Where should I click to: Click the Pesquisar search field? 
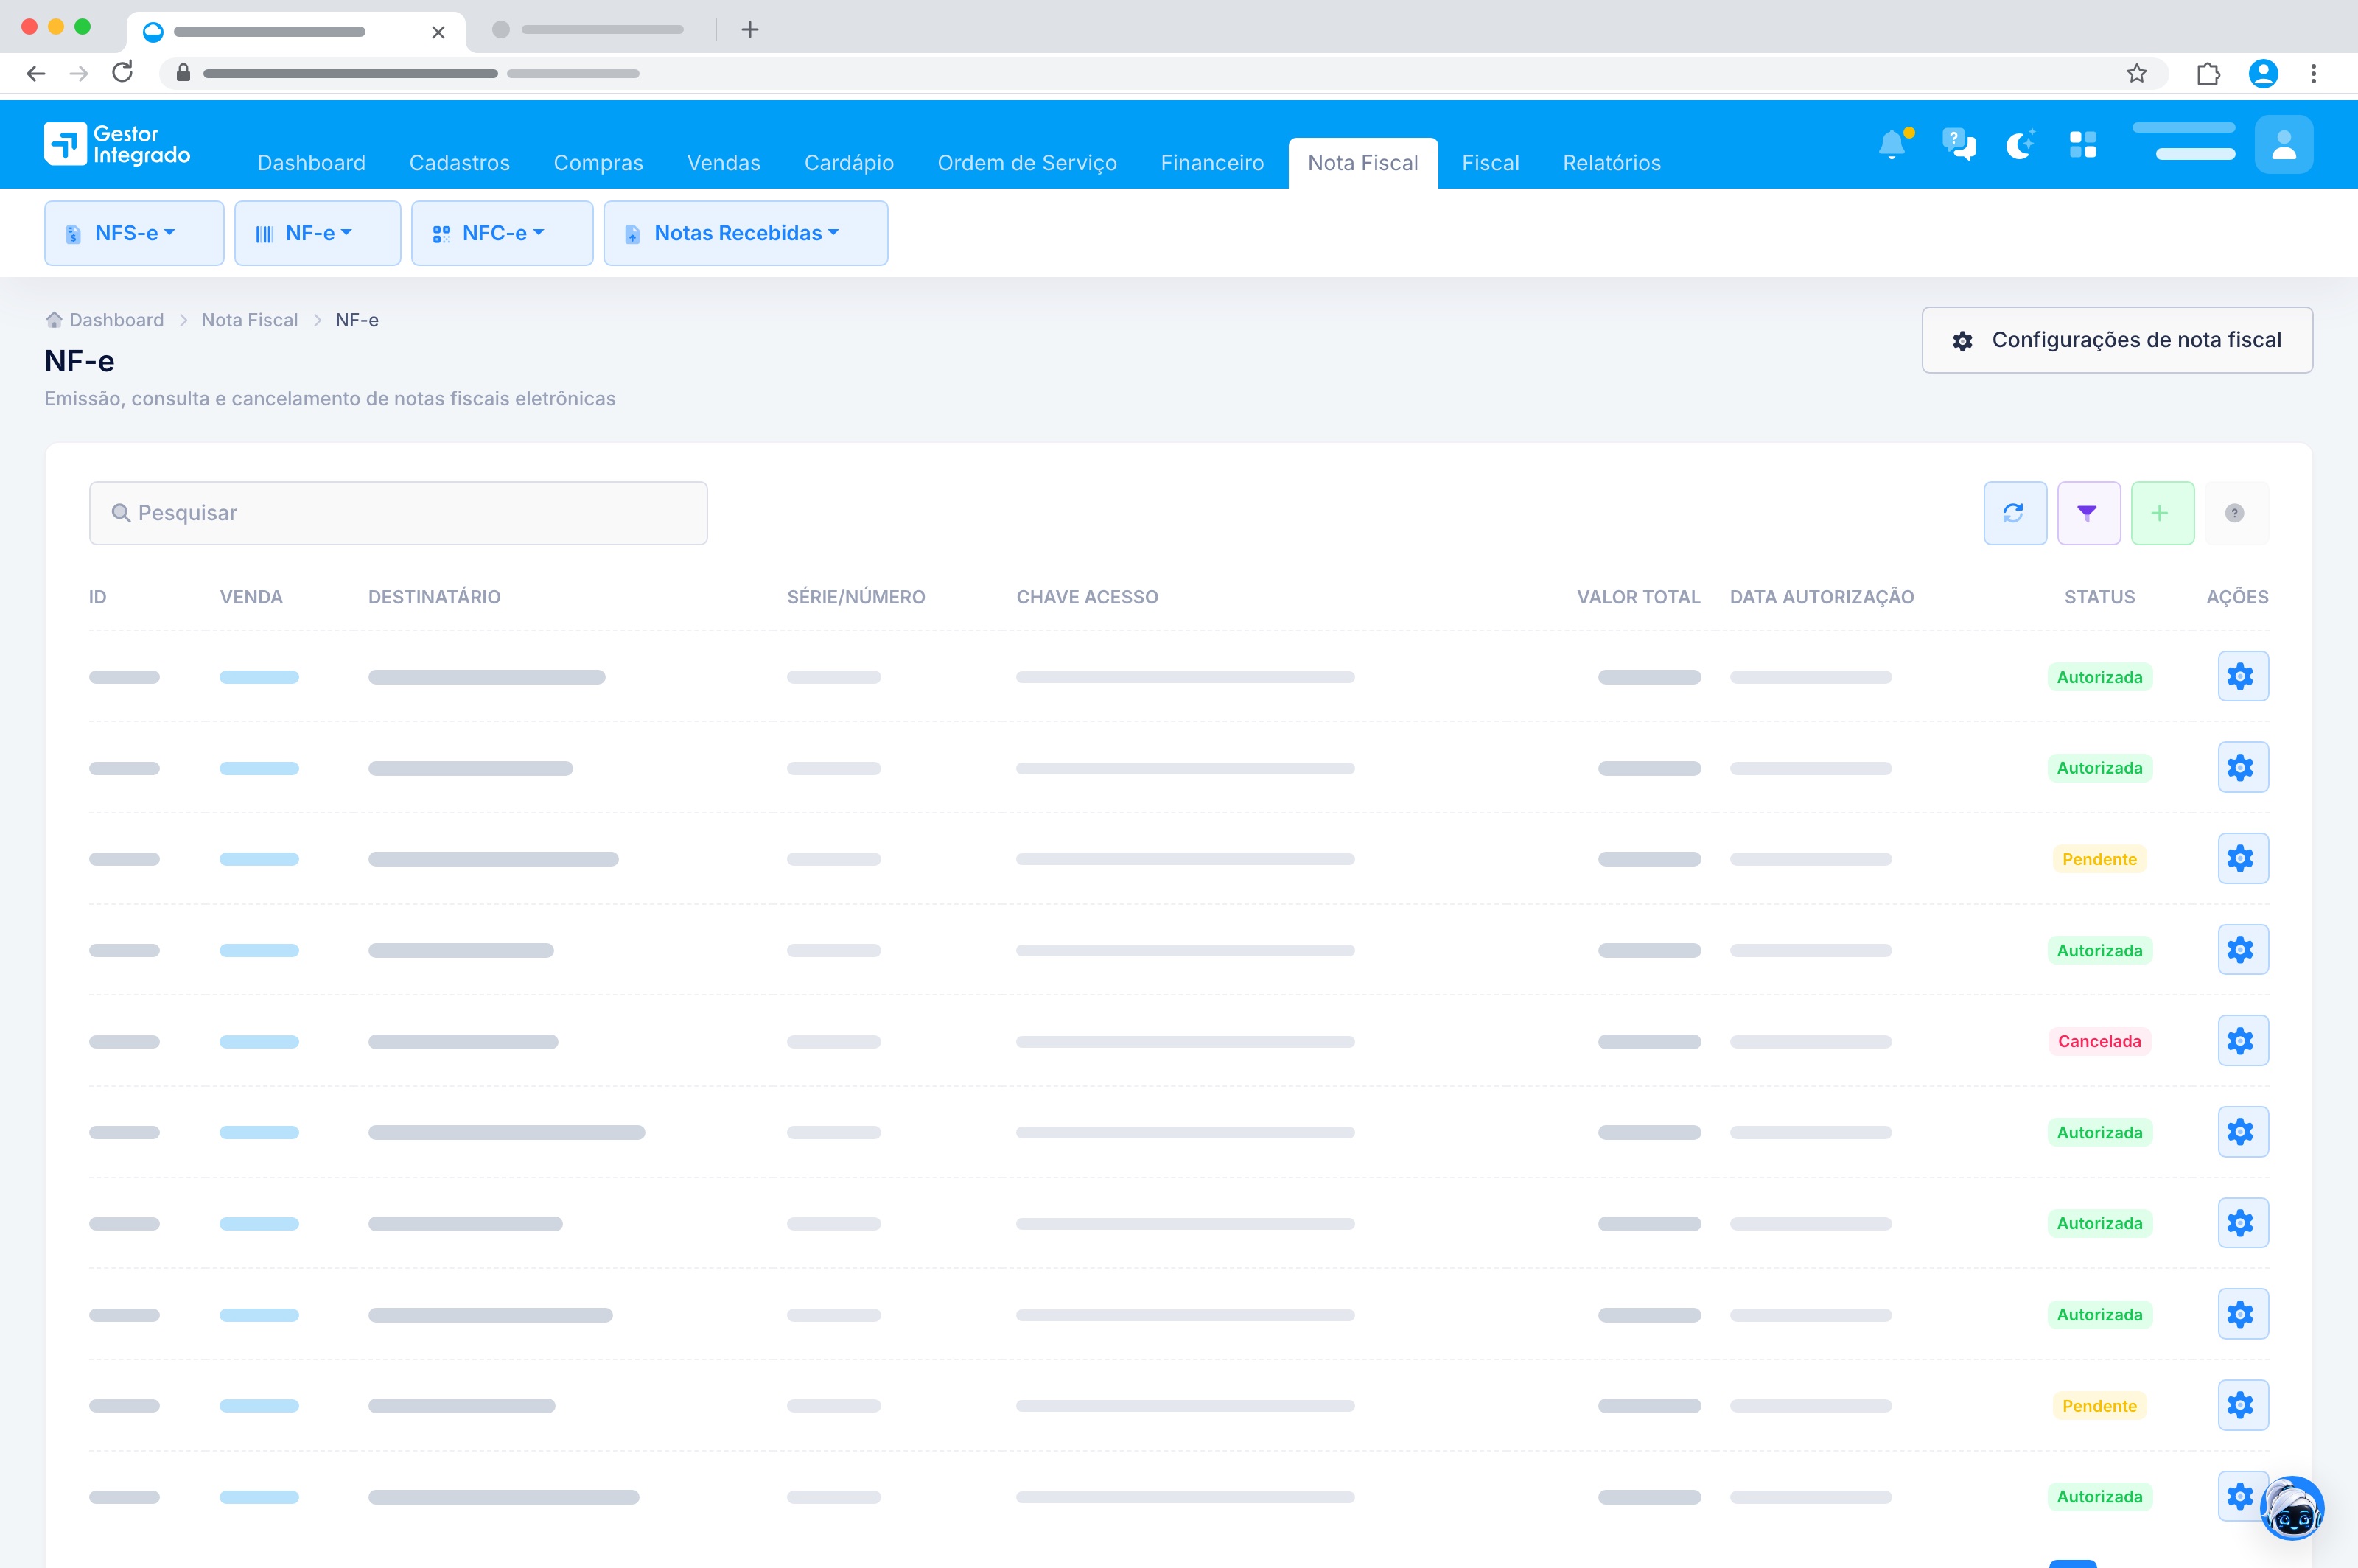[398, 513]
